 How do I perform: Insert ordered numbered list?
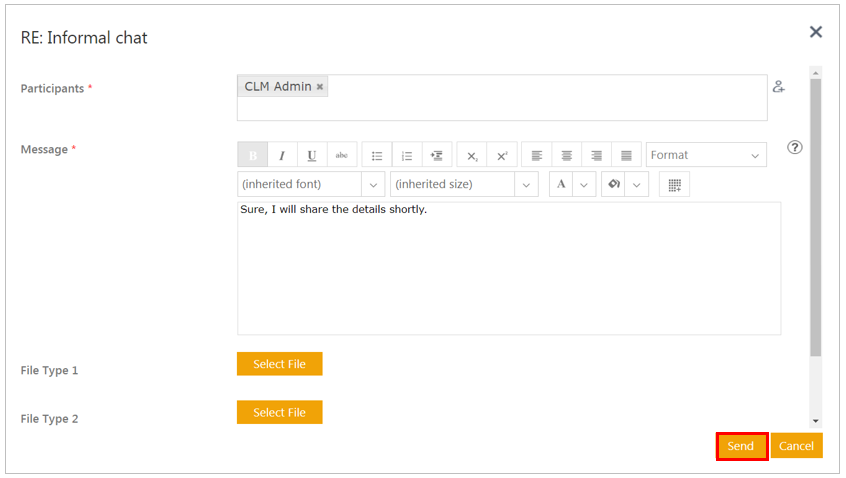(407, 155)
